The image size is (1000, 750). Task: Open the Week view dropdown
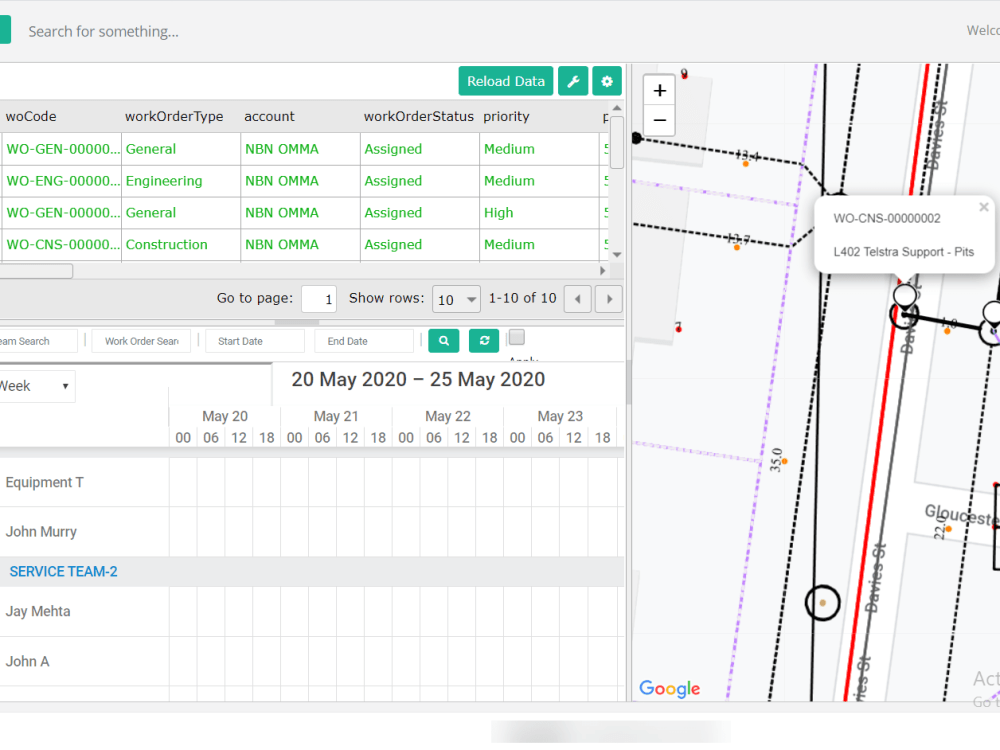click(x=36, y=386)
